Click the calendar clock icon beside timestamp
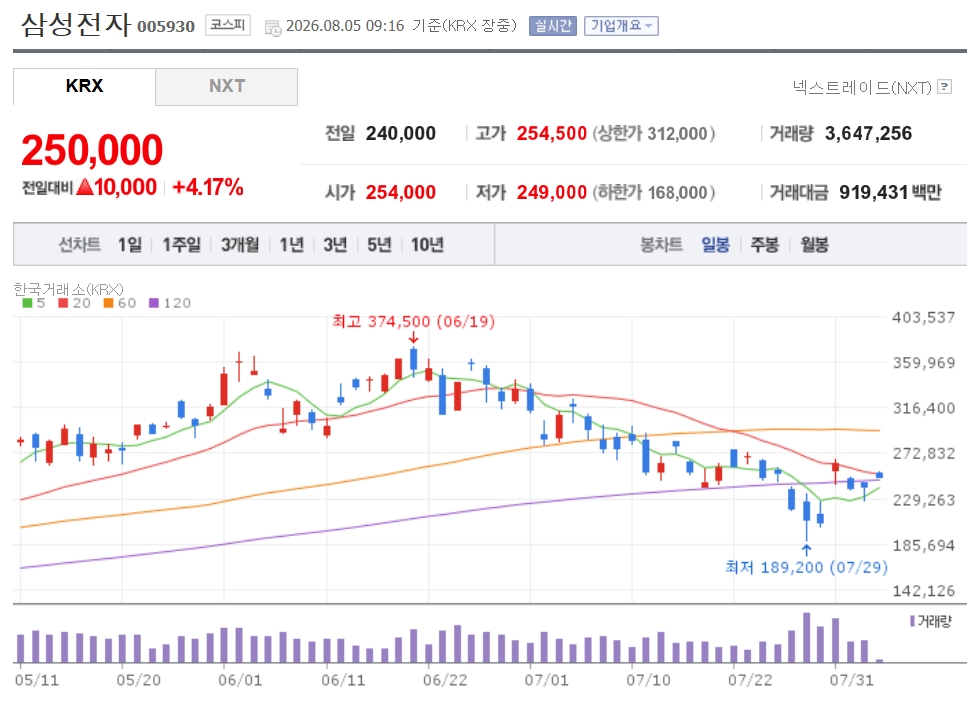Viewport: 967px width, 717px height. pyautogui.click(x=273, y=27)
